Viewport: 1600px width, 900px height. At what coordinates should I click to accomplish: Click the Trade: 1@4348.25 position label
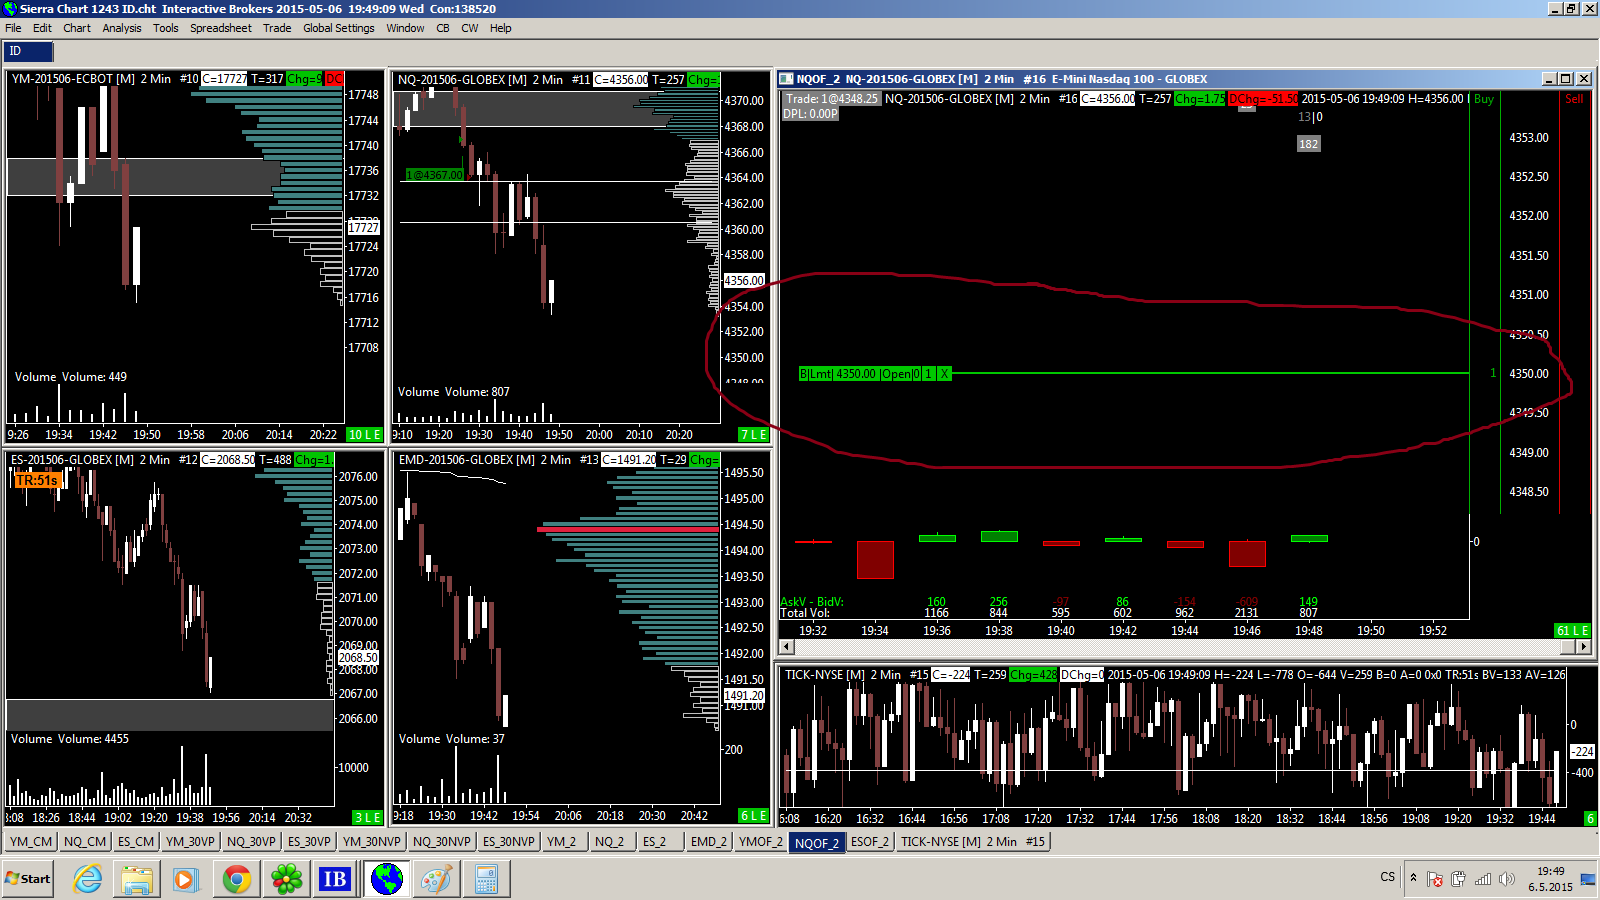(831, 99)
